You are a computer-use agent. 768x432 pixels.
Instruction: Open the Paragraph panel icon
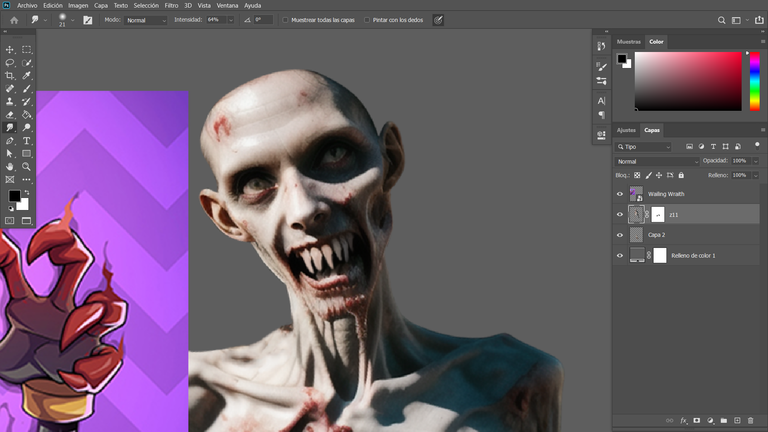(x=601, y=115)
